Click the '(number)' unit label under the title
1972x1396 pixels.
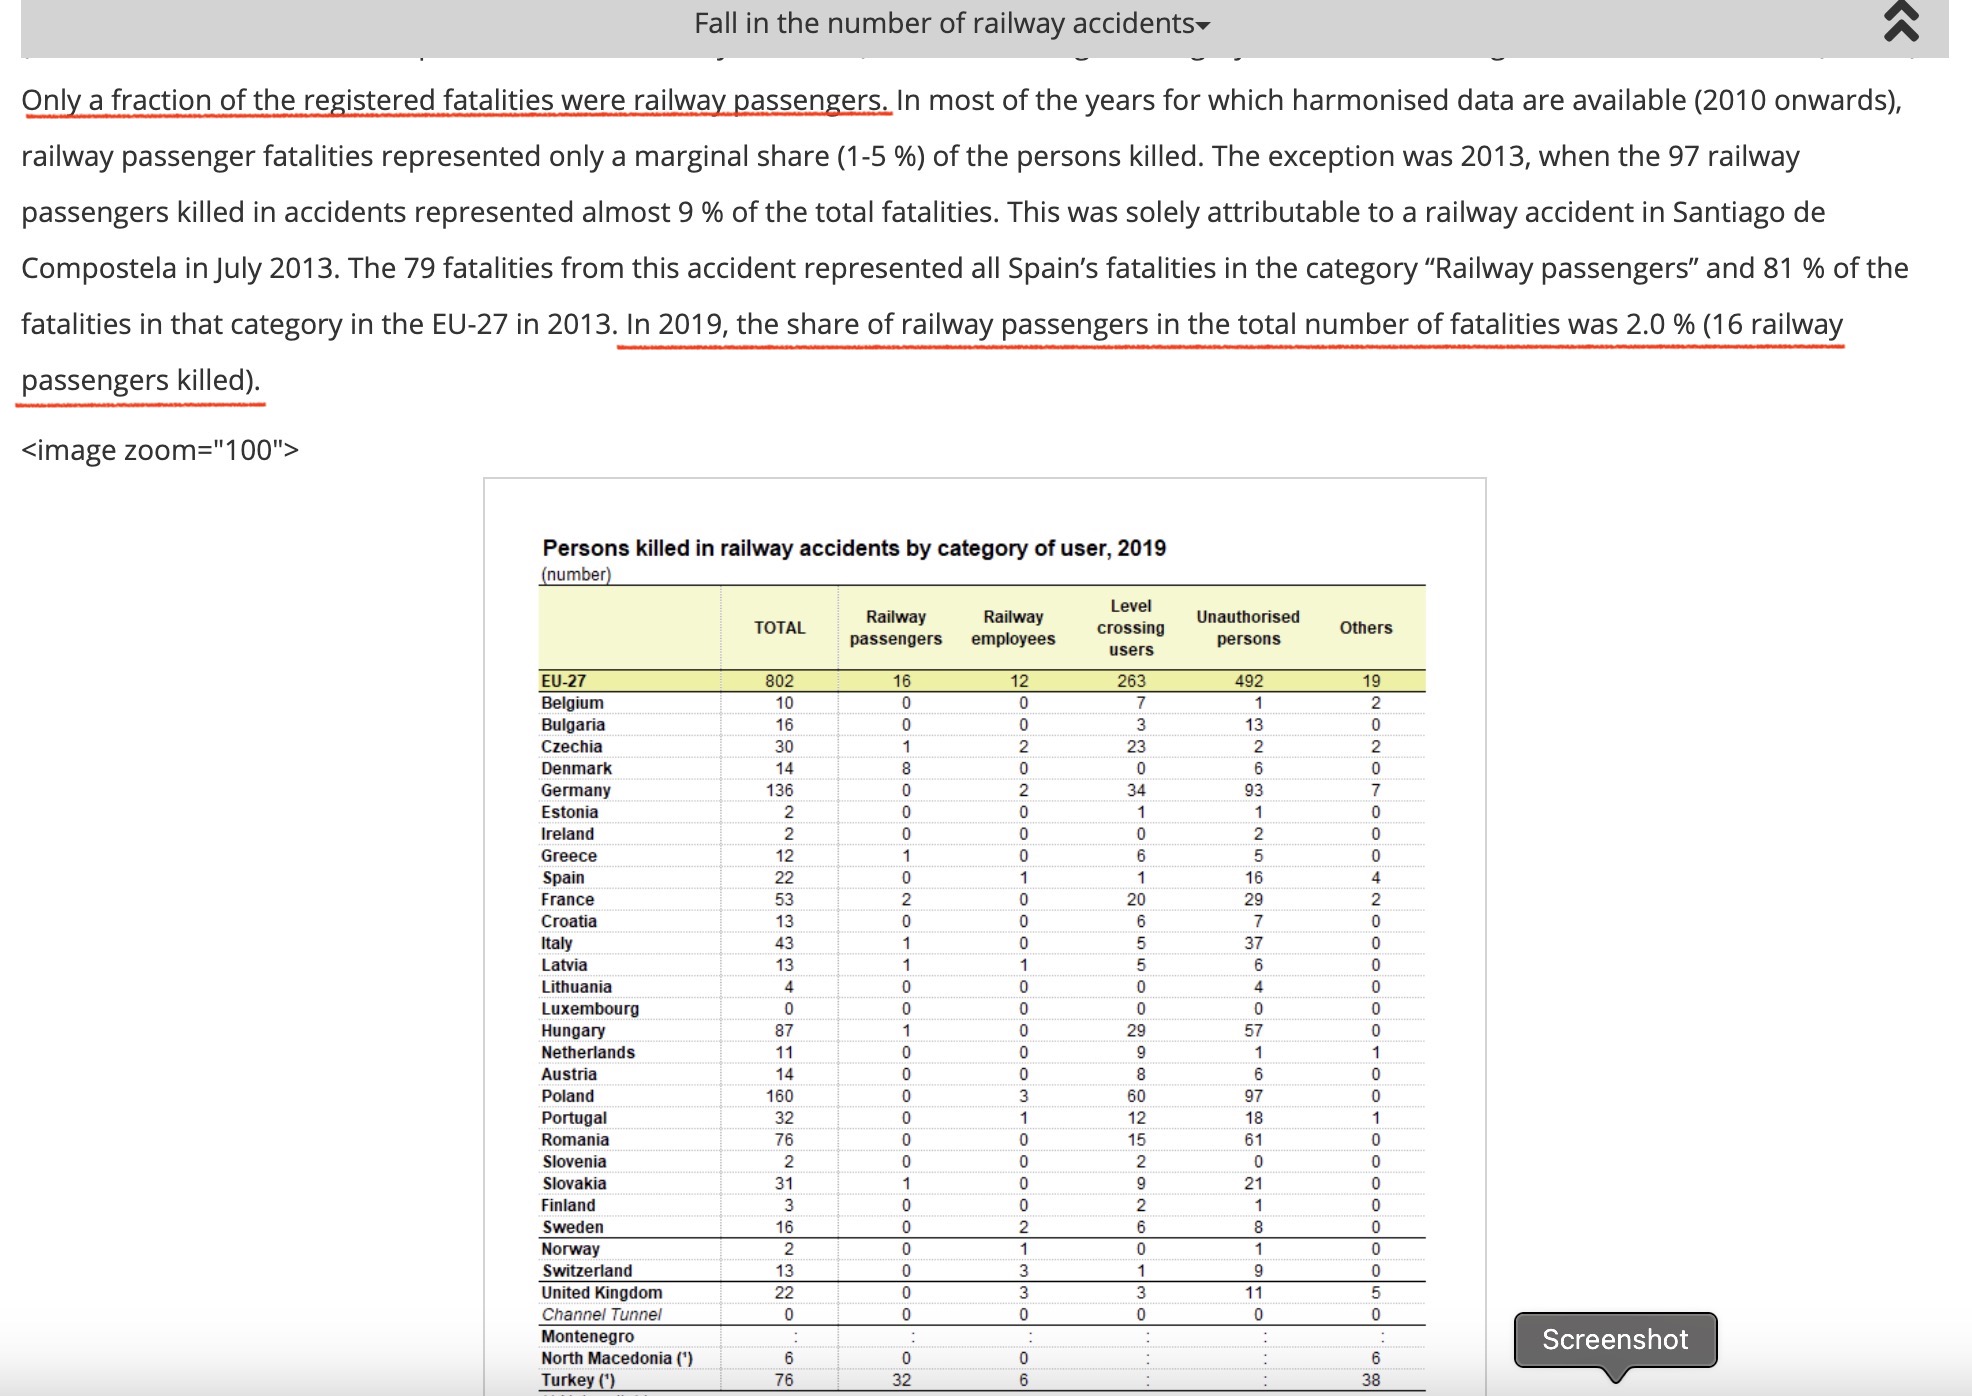[x=576, y=575]
